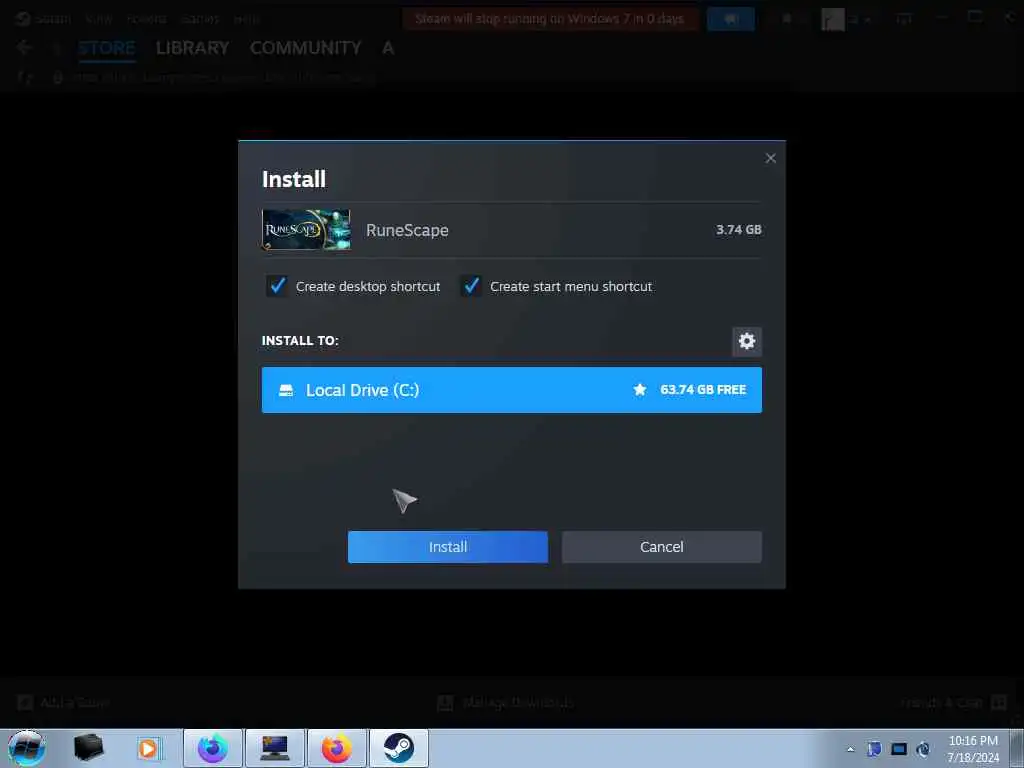Click the 3.74 GB size label
Viewport: 1024px width, 768px height.
pyautogui.click(x=739, y=229)
